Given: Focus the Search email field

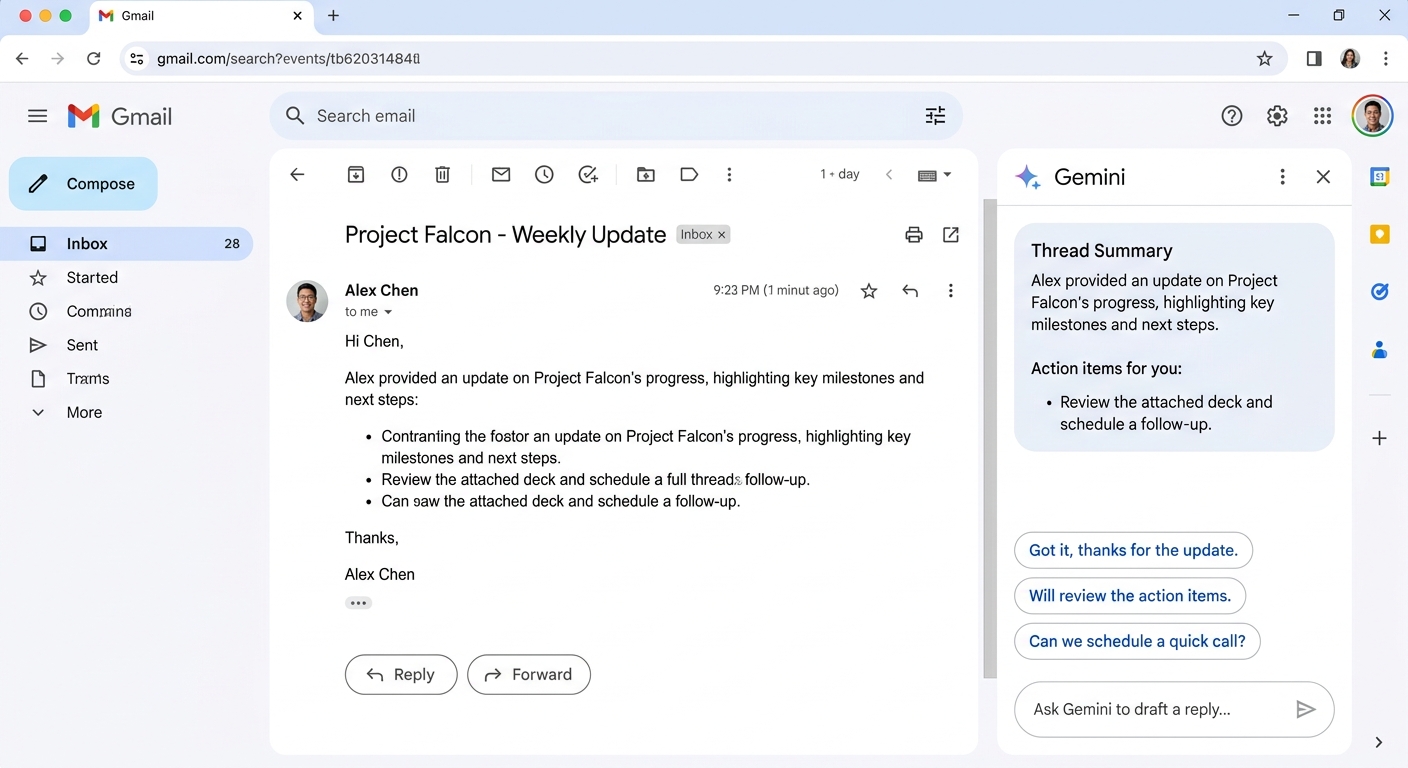Looking at the screenshot, I should coord(616,116).
